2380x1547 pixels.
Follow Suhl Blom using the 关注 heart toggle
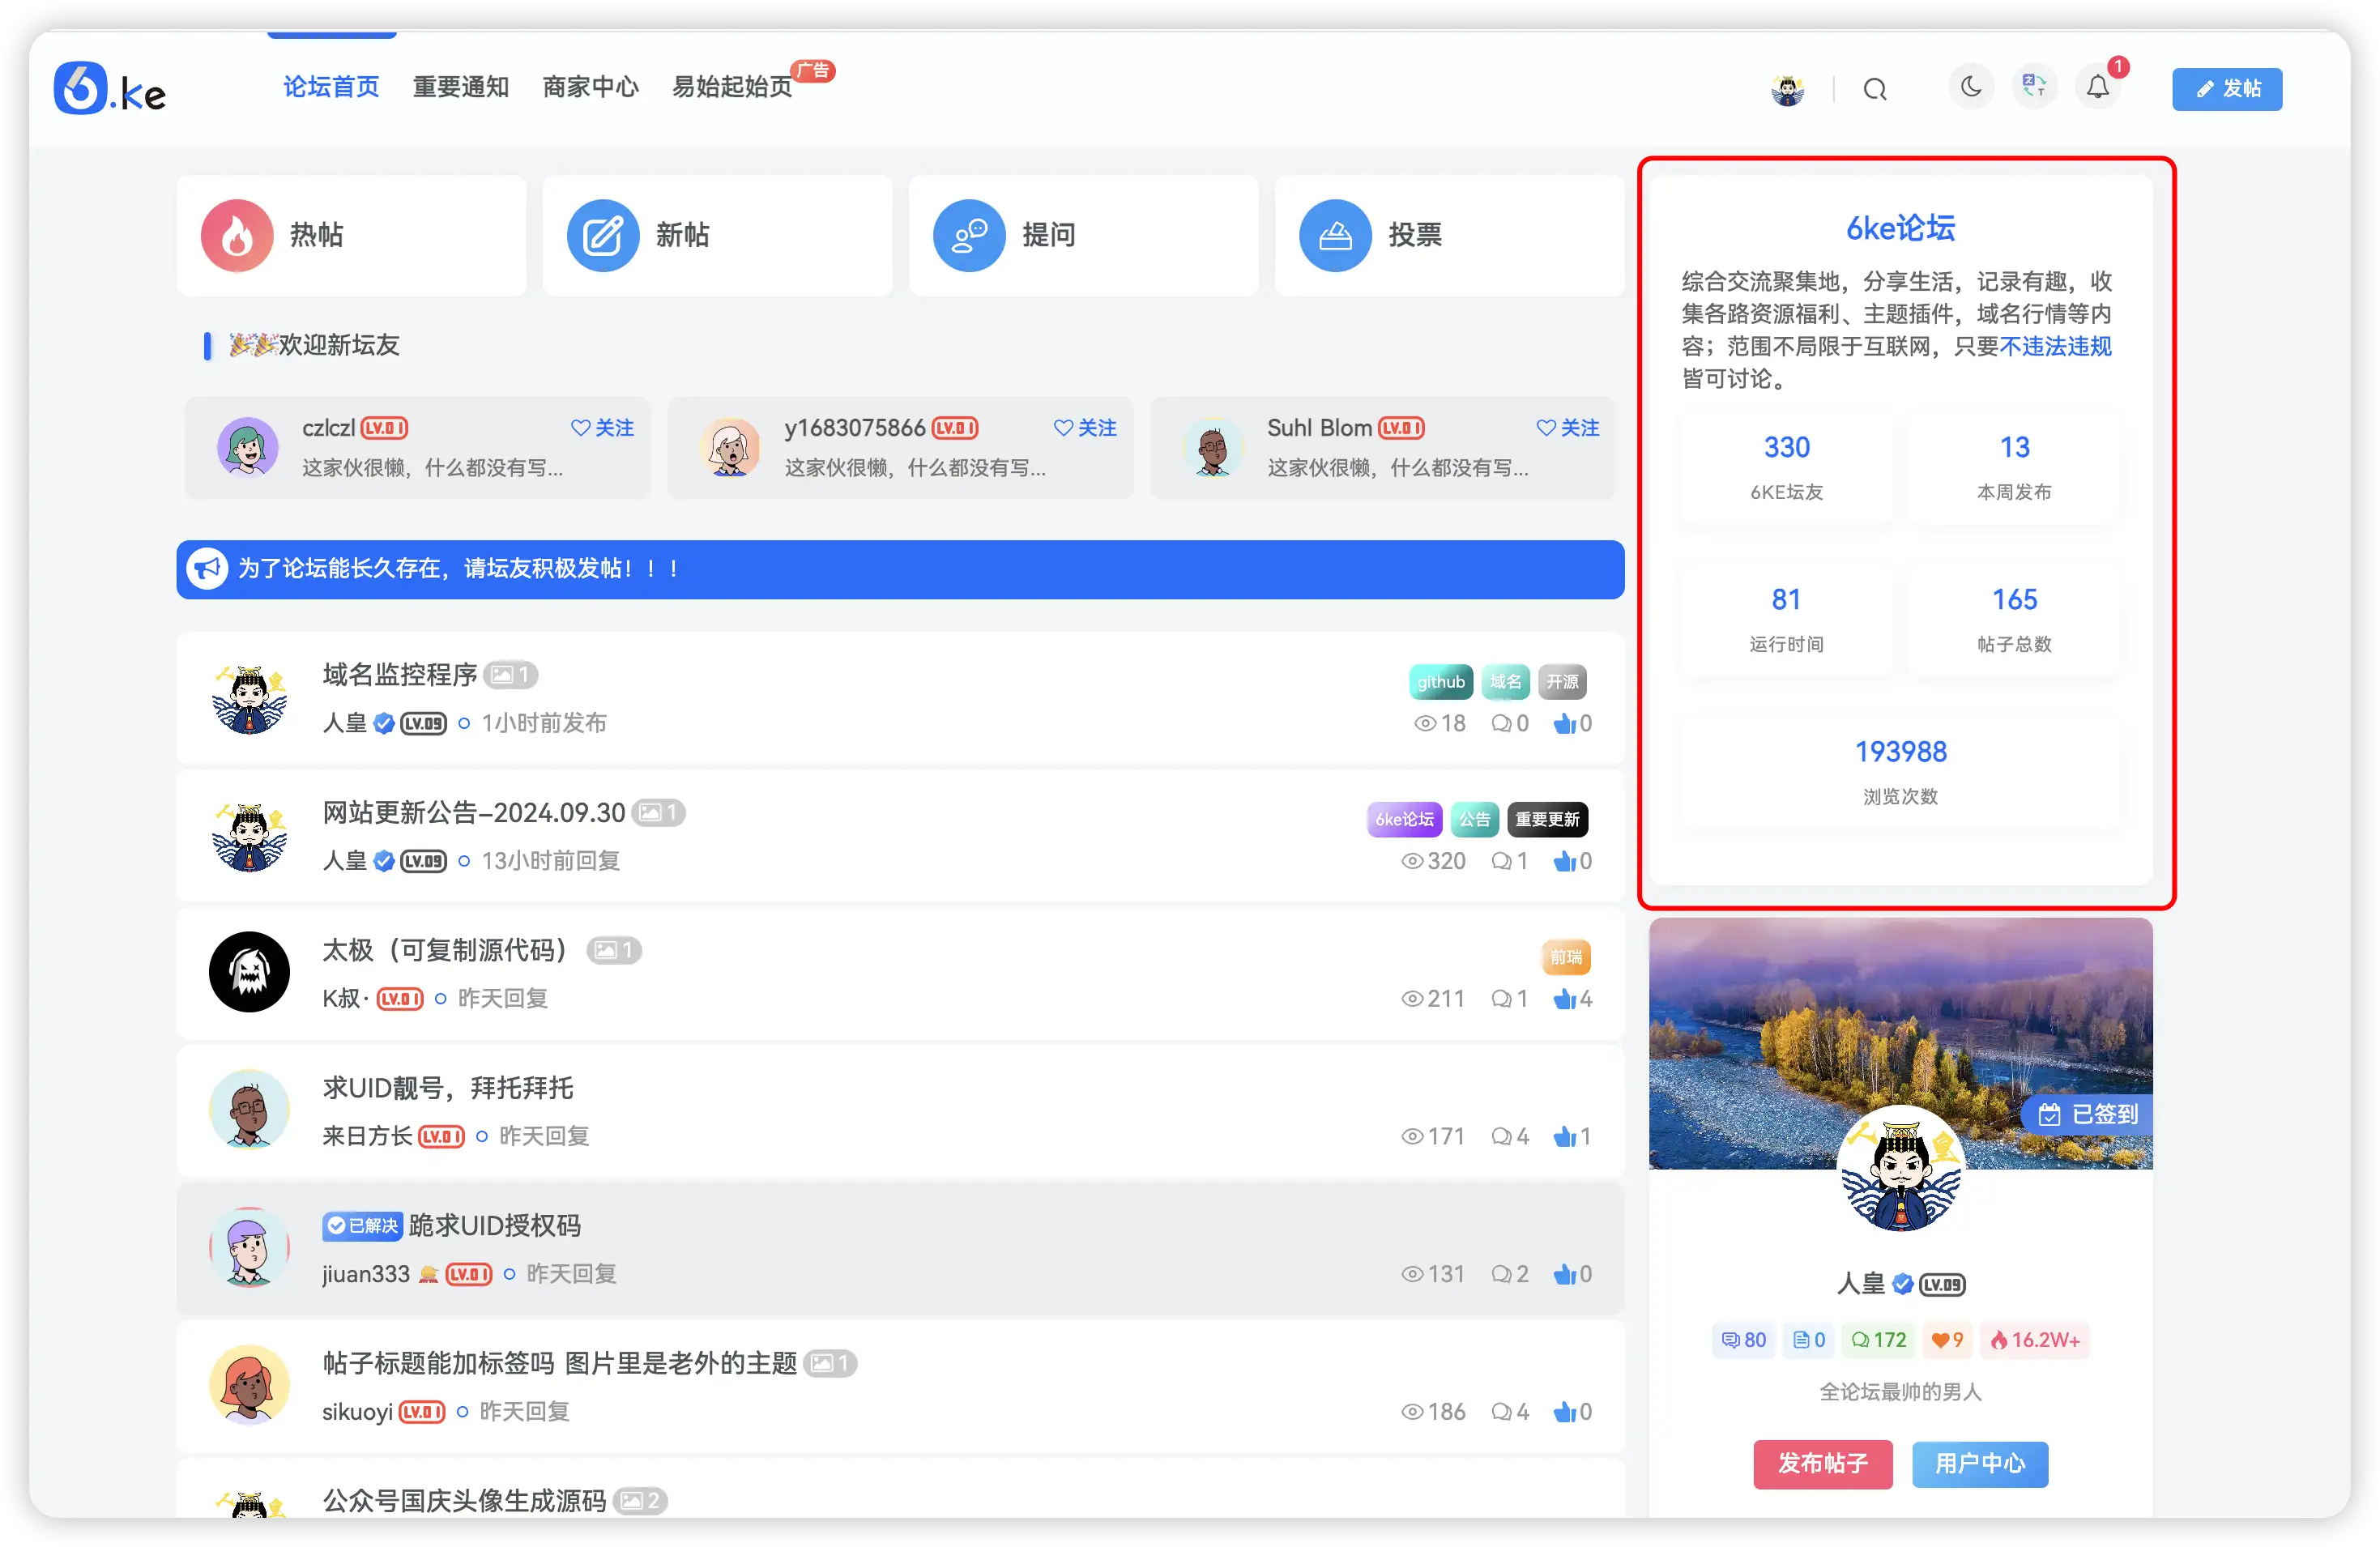[x=1567, y=428]
